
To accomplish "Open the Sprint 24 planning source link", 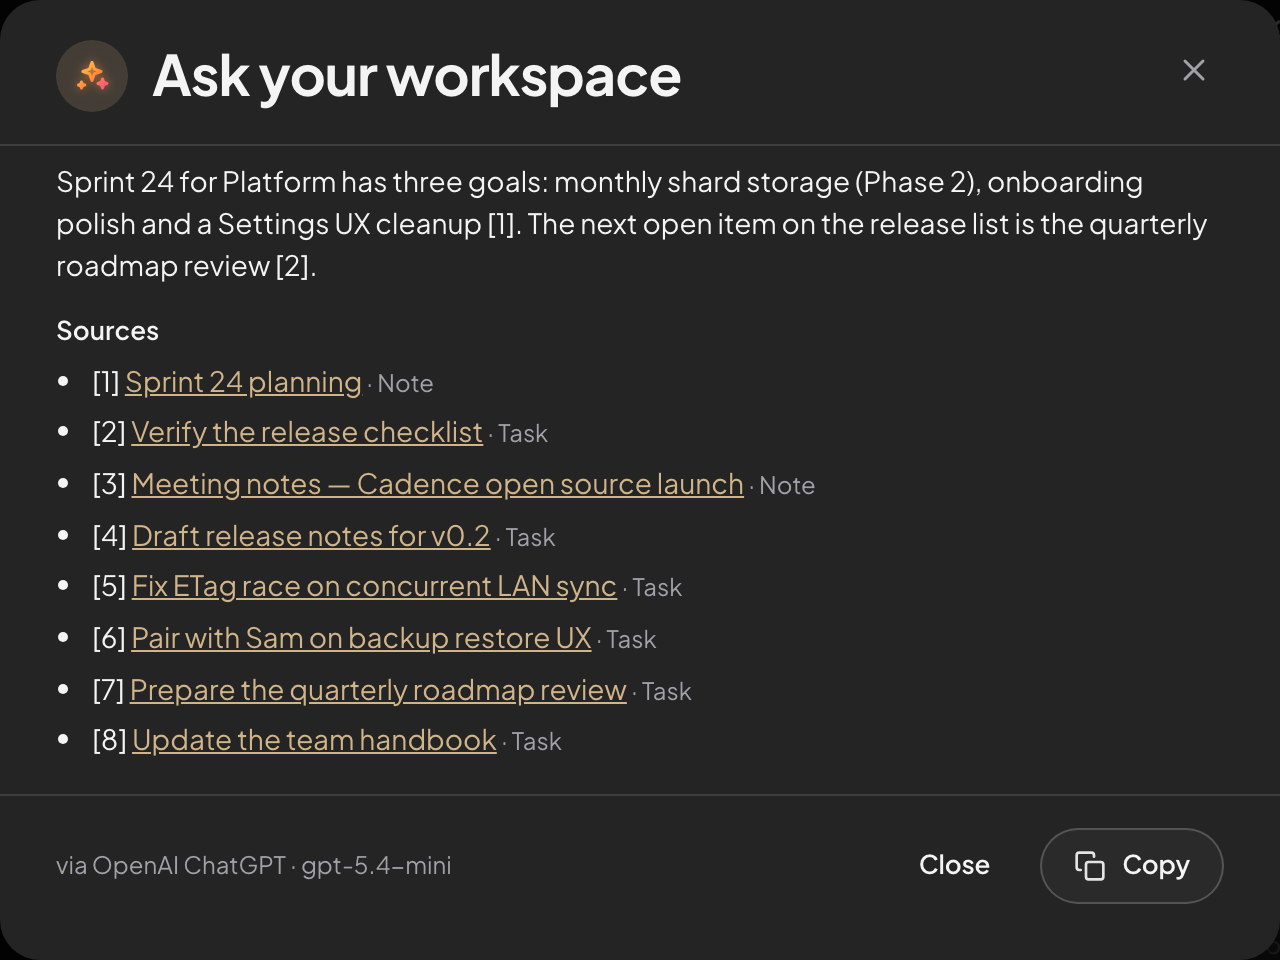I will (x=243, y=383).
